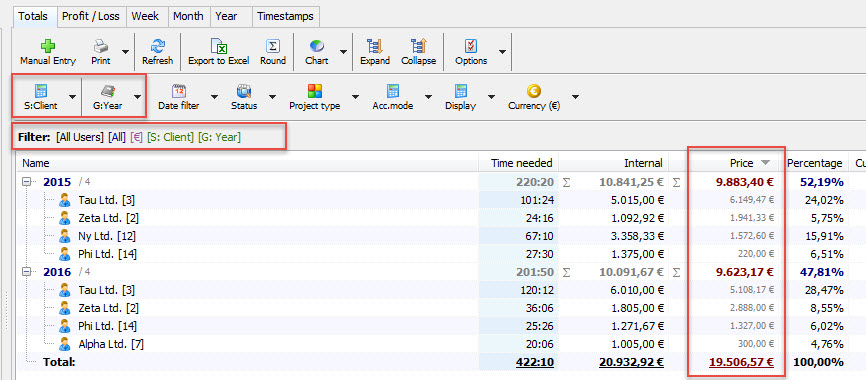Image resolution: width=866 pixels, height=380 pixels.
Task: Sort by the Internal column header
Action: click(613, 163)
